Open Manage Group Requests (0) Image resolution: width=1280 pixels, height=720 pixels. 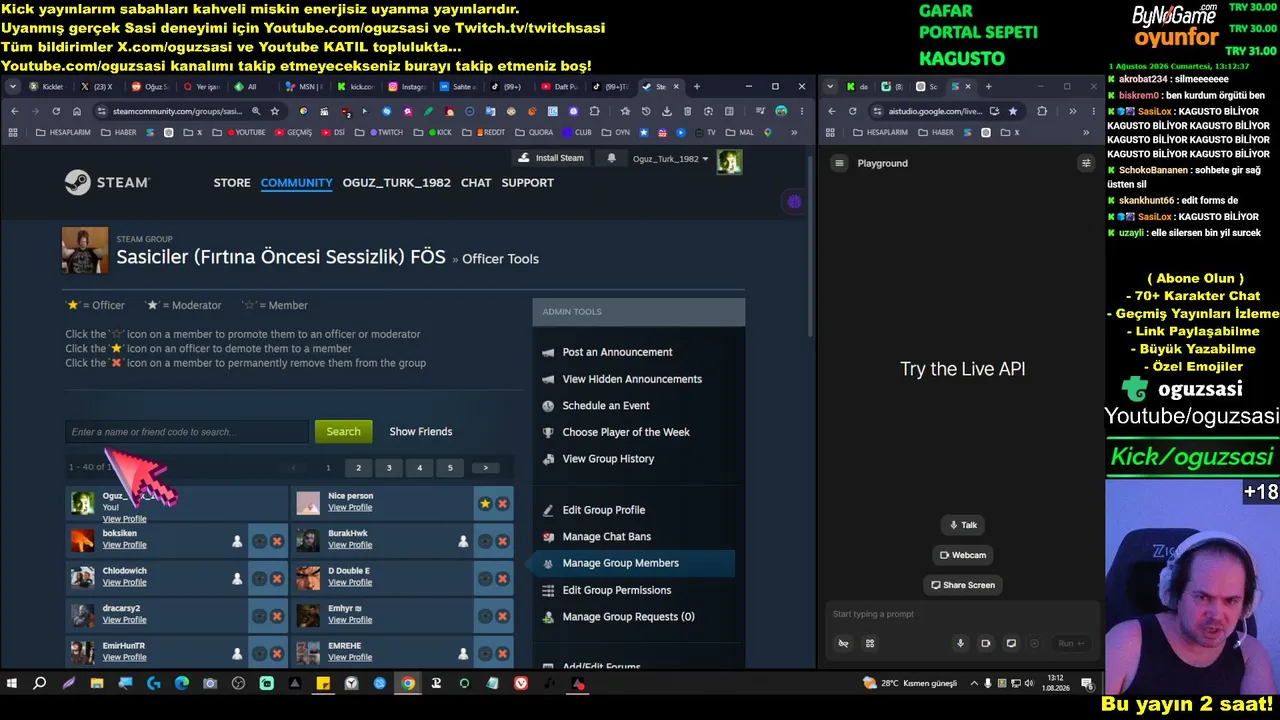tap(628, 617)
